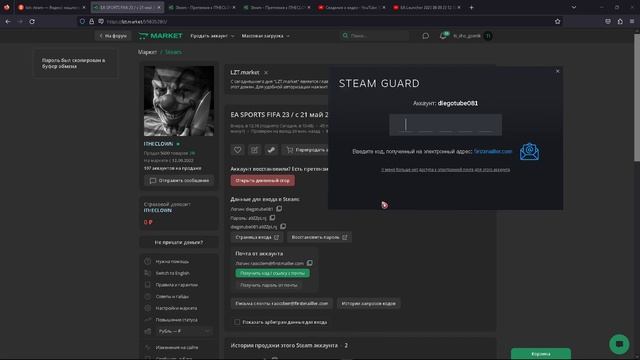Copy login:password combo with copy icon

point(283,227)
